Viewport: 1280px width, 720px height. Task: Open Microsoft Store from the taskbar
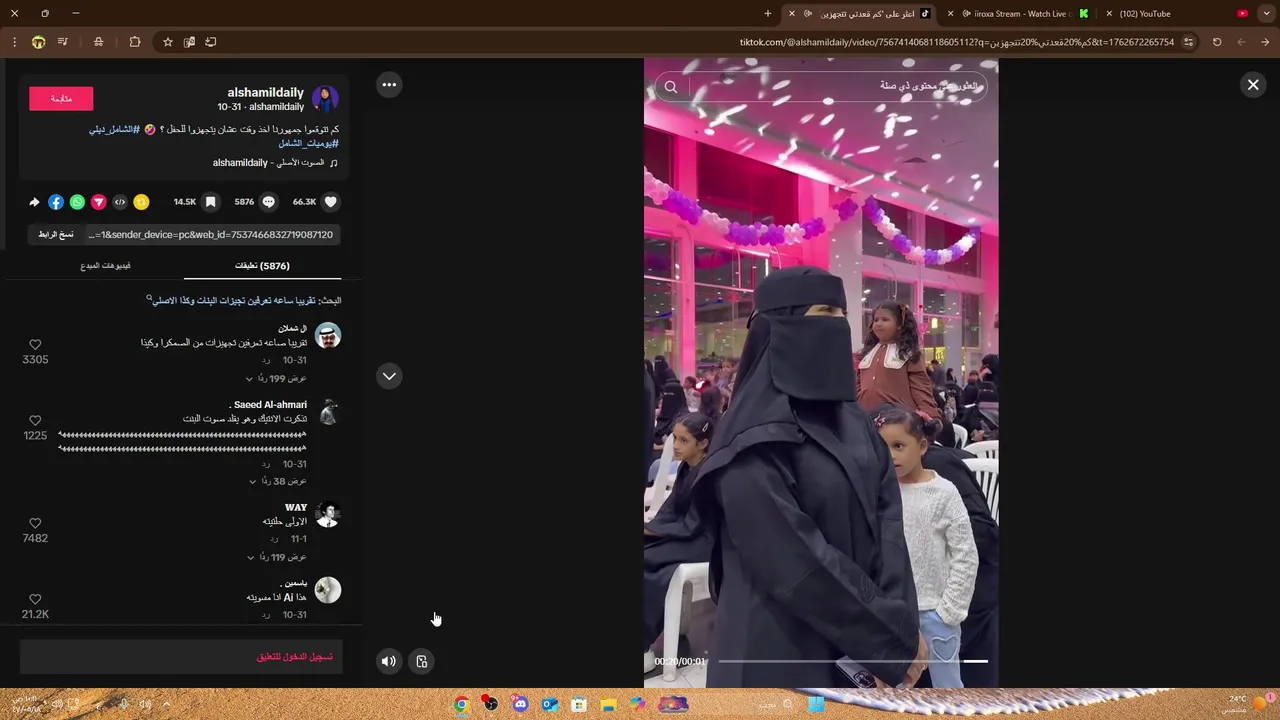[x=579, y=704]
